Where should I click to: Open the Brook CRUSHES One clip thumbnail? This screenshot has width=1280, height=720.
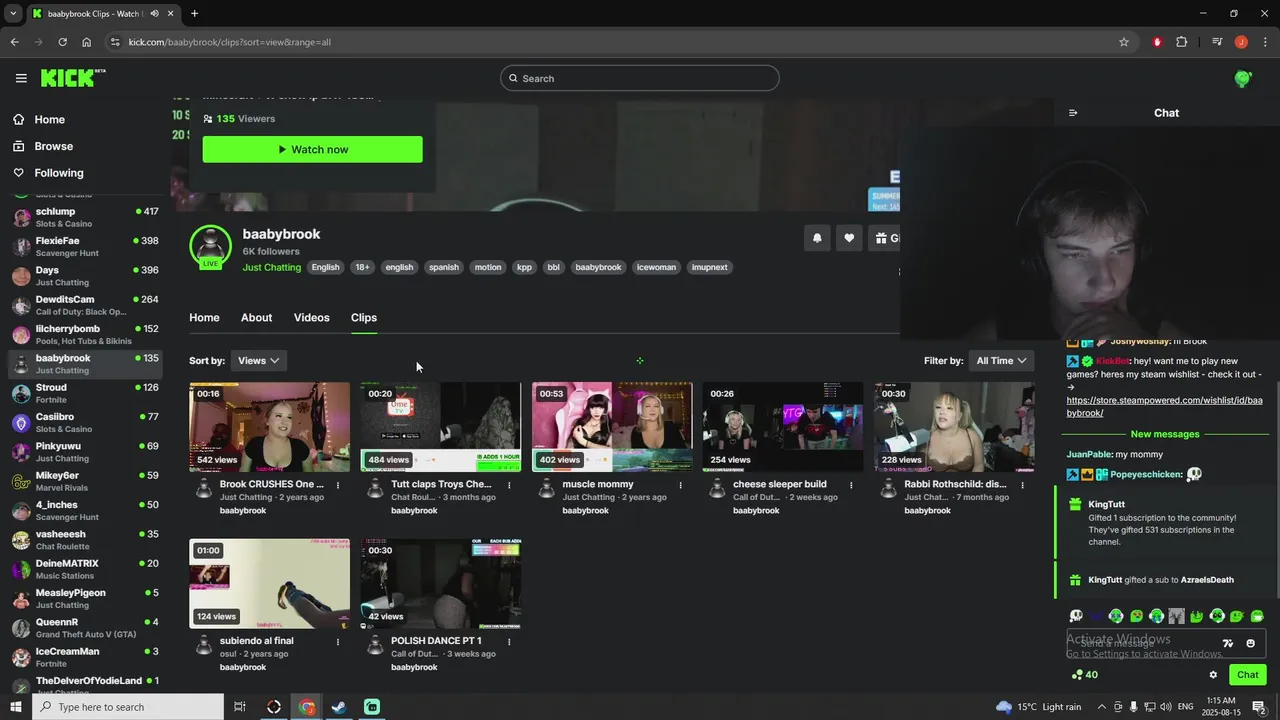pos(270,427)
